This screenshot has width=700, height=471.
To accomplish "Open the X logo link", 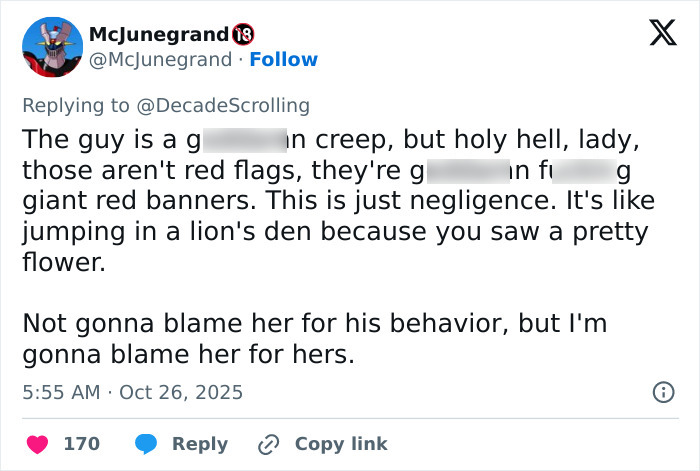I will pyautogui.click(x=655, y=36).
